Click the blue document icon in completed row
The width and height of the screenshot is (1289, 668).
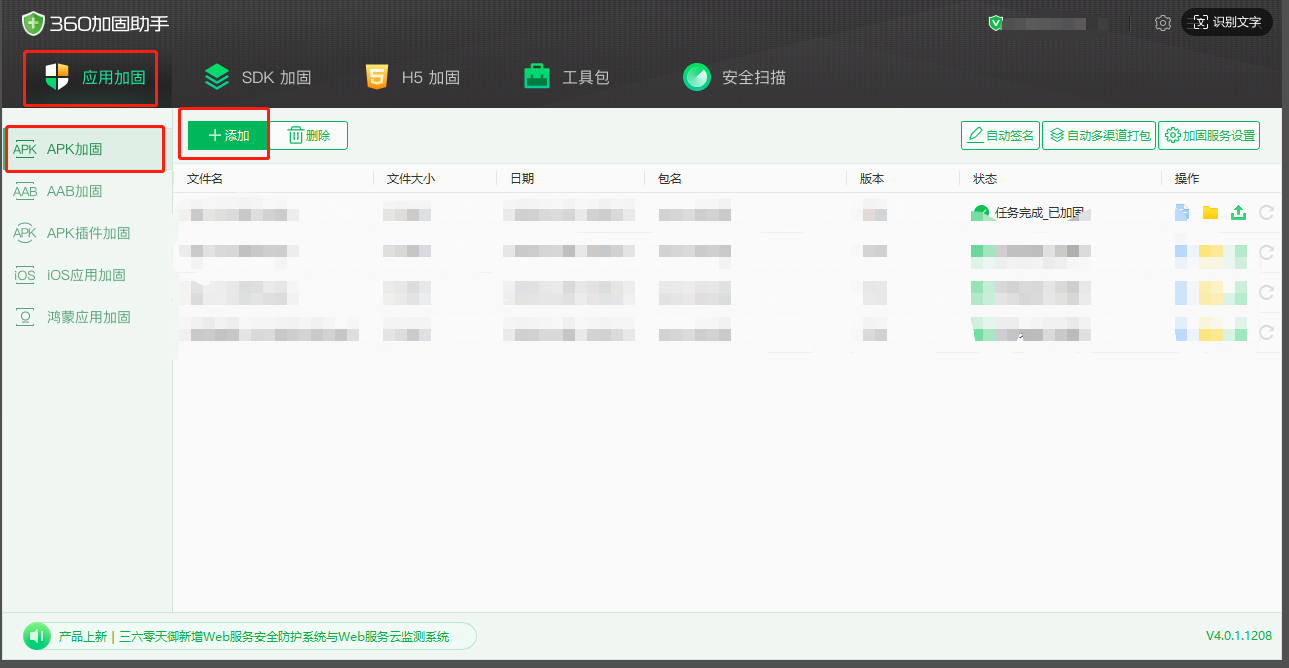1182,212
